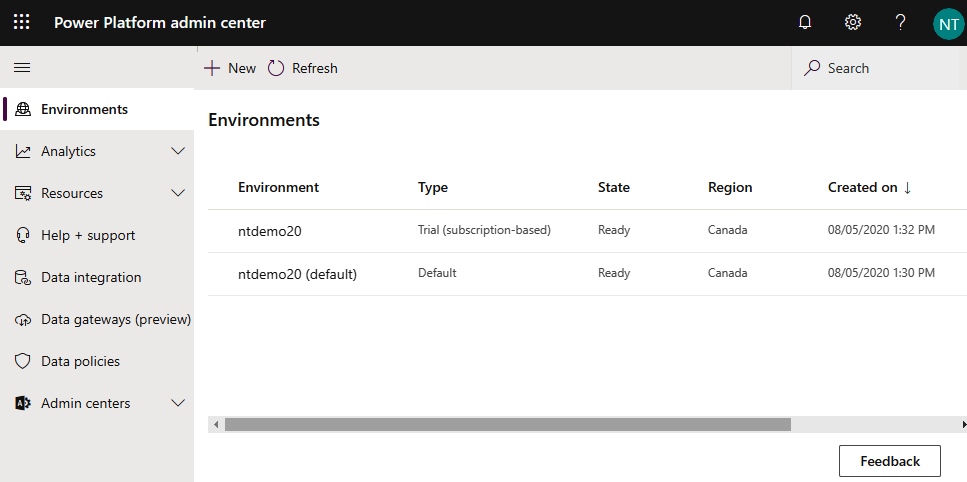This screenshot has height=482, width=967.
Task: Click the scrollbar right arrow
Action: pos(963,424)
